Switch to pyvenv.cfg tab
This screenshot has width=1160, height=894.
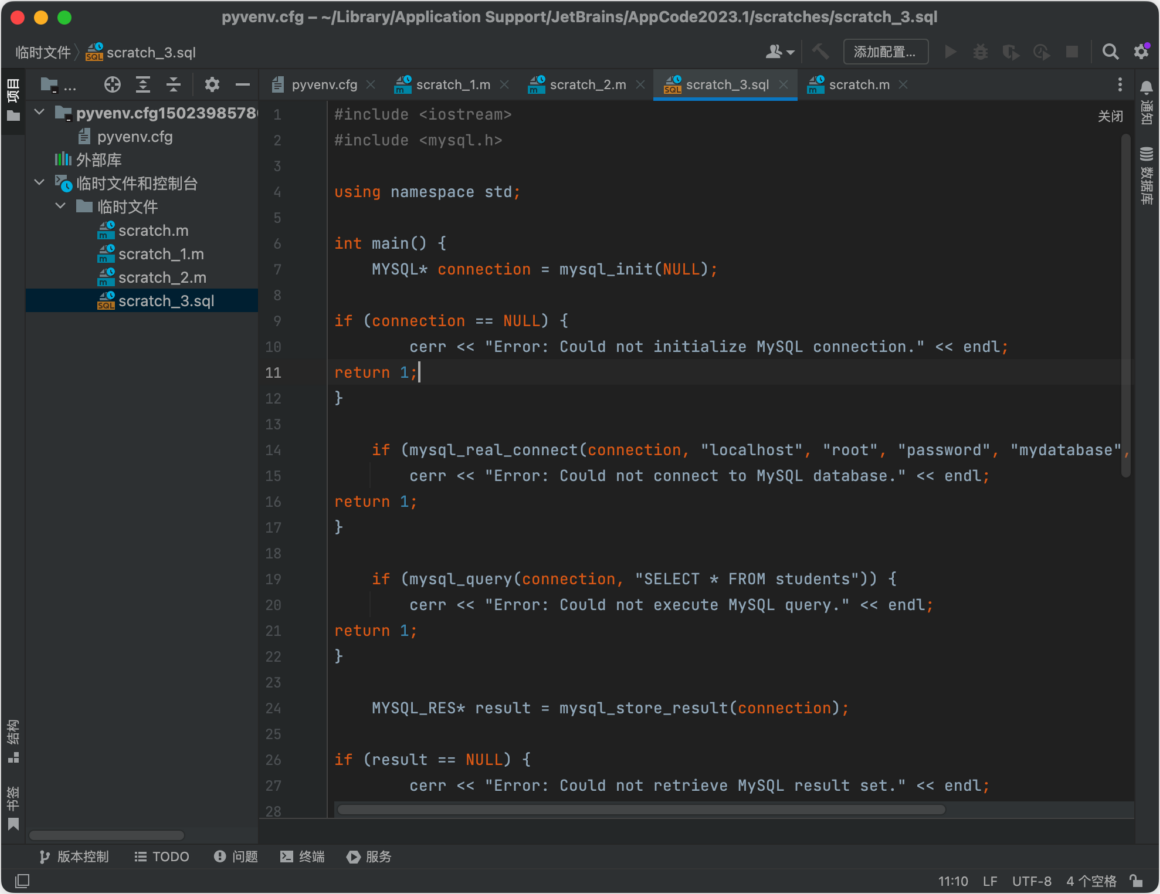pyautogui.click(x=324, y=85)
